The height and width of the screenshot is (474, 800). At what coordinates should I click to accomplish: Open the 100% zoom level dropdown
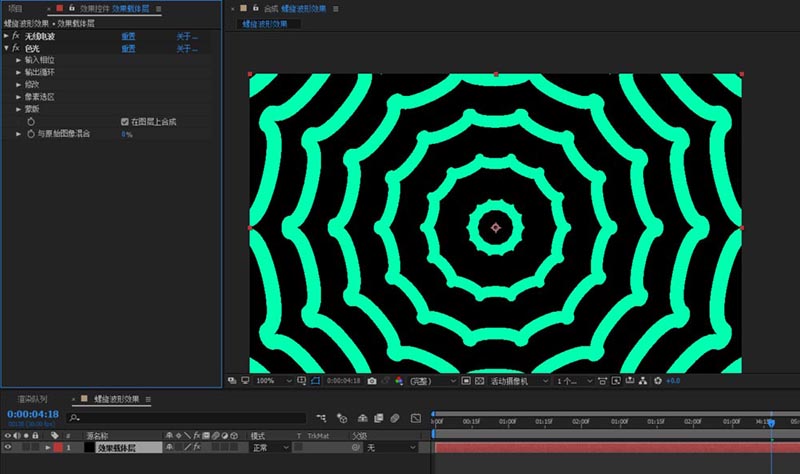coord(268,381)
